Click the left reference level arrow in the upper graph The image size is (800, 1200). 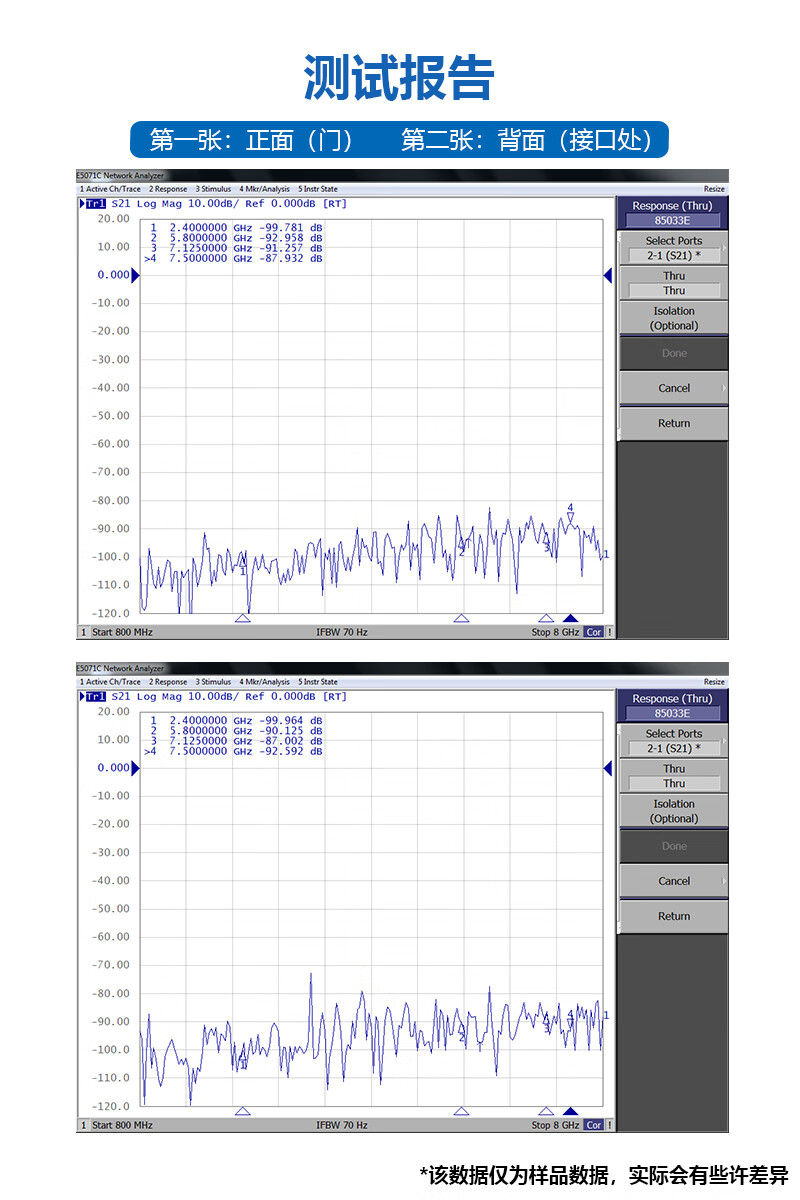[136, 275]
